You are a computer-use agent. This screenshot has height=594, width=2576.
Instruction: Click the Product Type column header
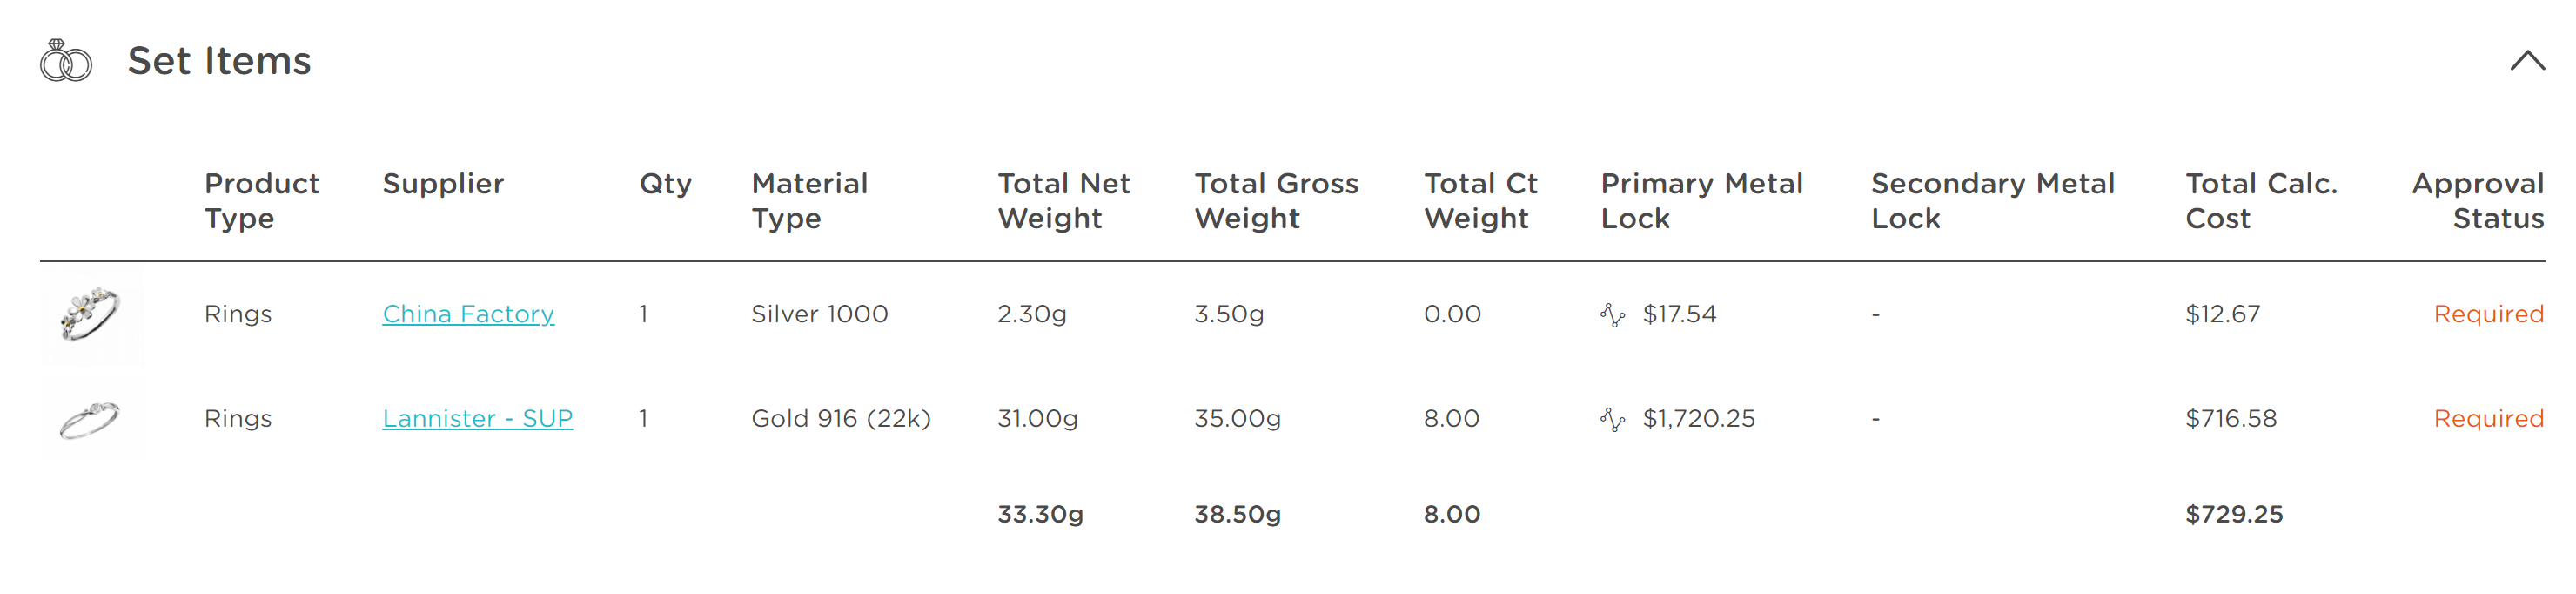point(262,201)
